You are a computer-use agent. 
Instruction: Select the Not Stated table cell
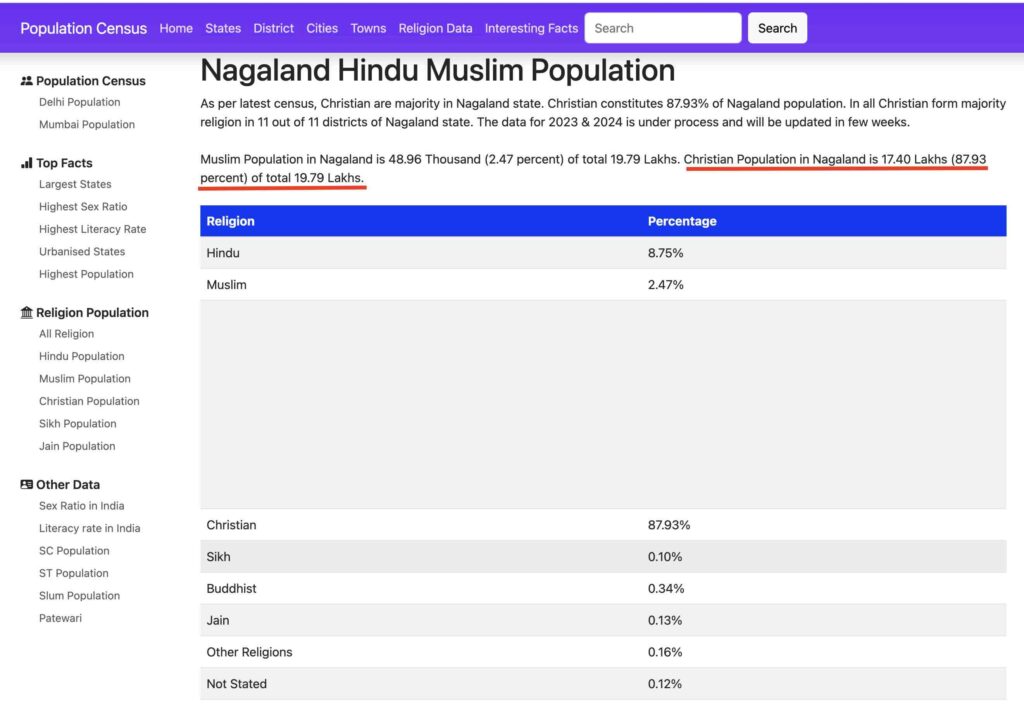(x=236, y=684)
